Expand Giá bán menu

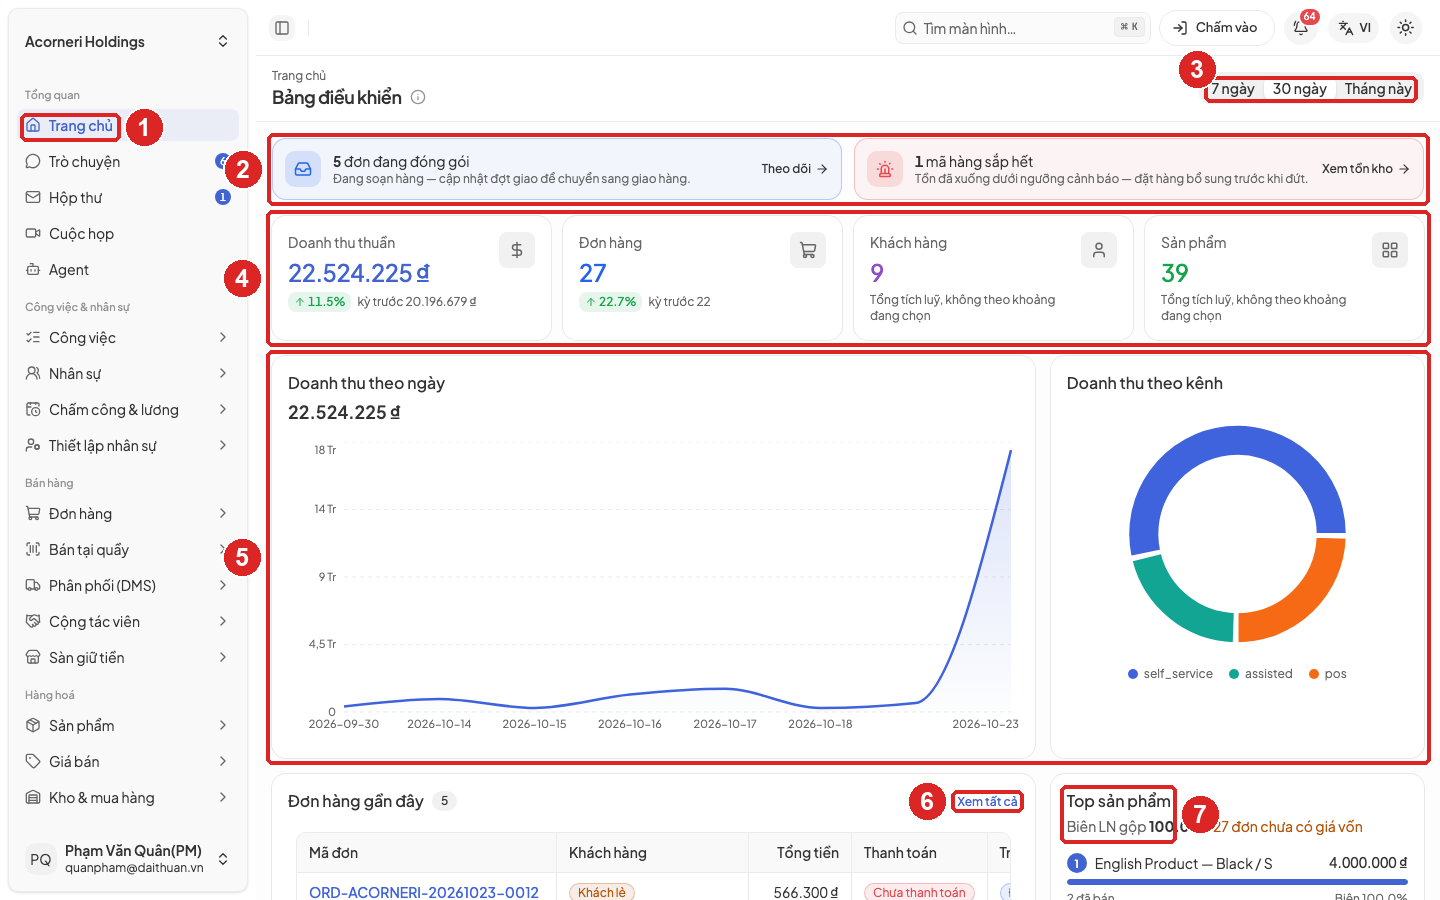(128, 761)
